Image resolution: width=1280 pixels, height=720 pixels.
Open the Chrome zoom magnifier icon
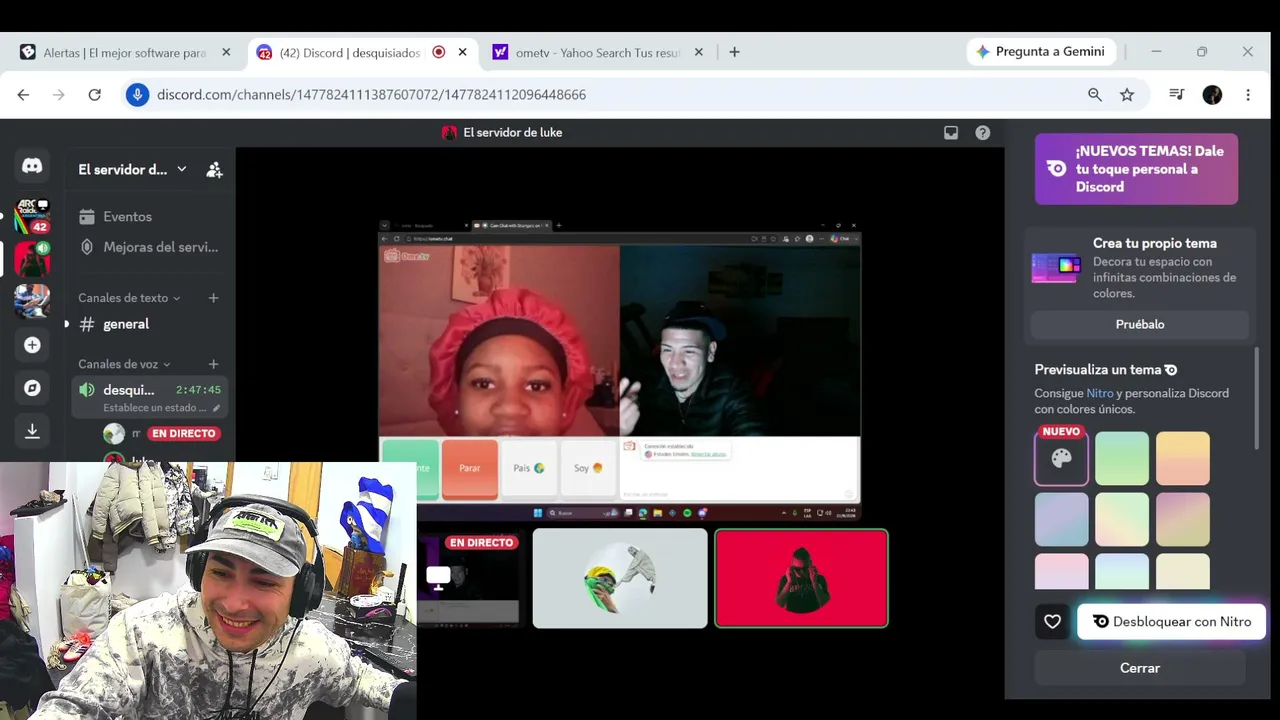click(x=1095, y=94)
